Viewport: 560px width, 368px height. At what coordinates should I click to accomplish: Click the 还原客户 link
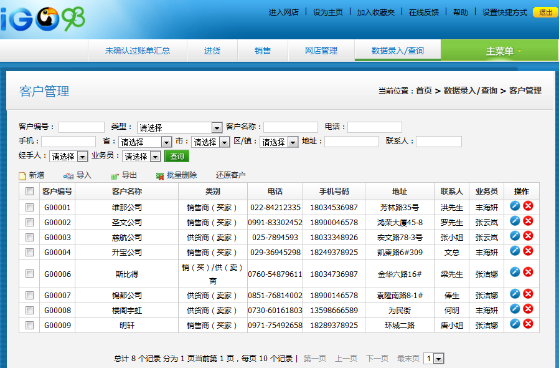click(x=230, y=175)
